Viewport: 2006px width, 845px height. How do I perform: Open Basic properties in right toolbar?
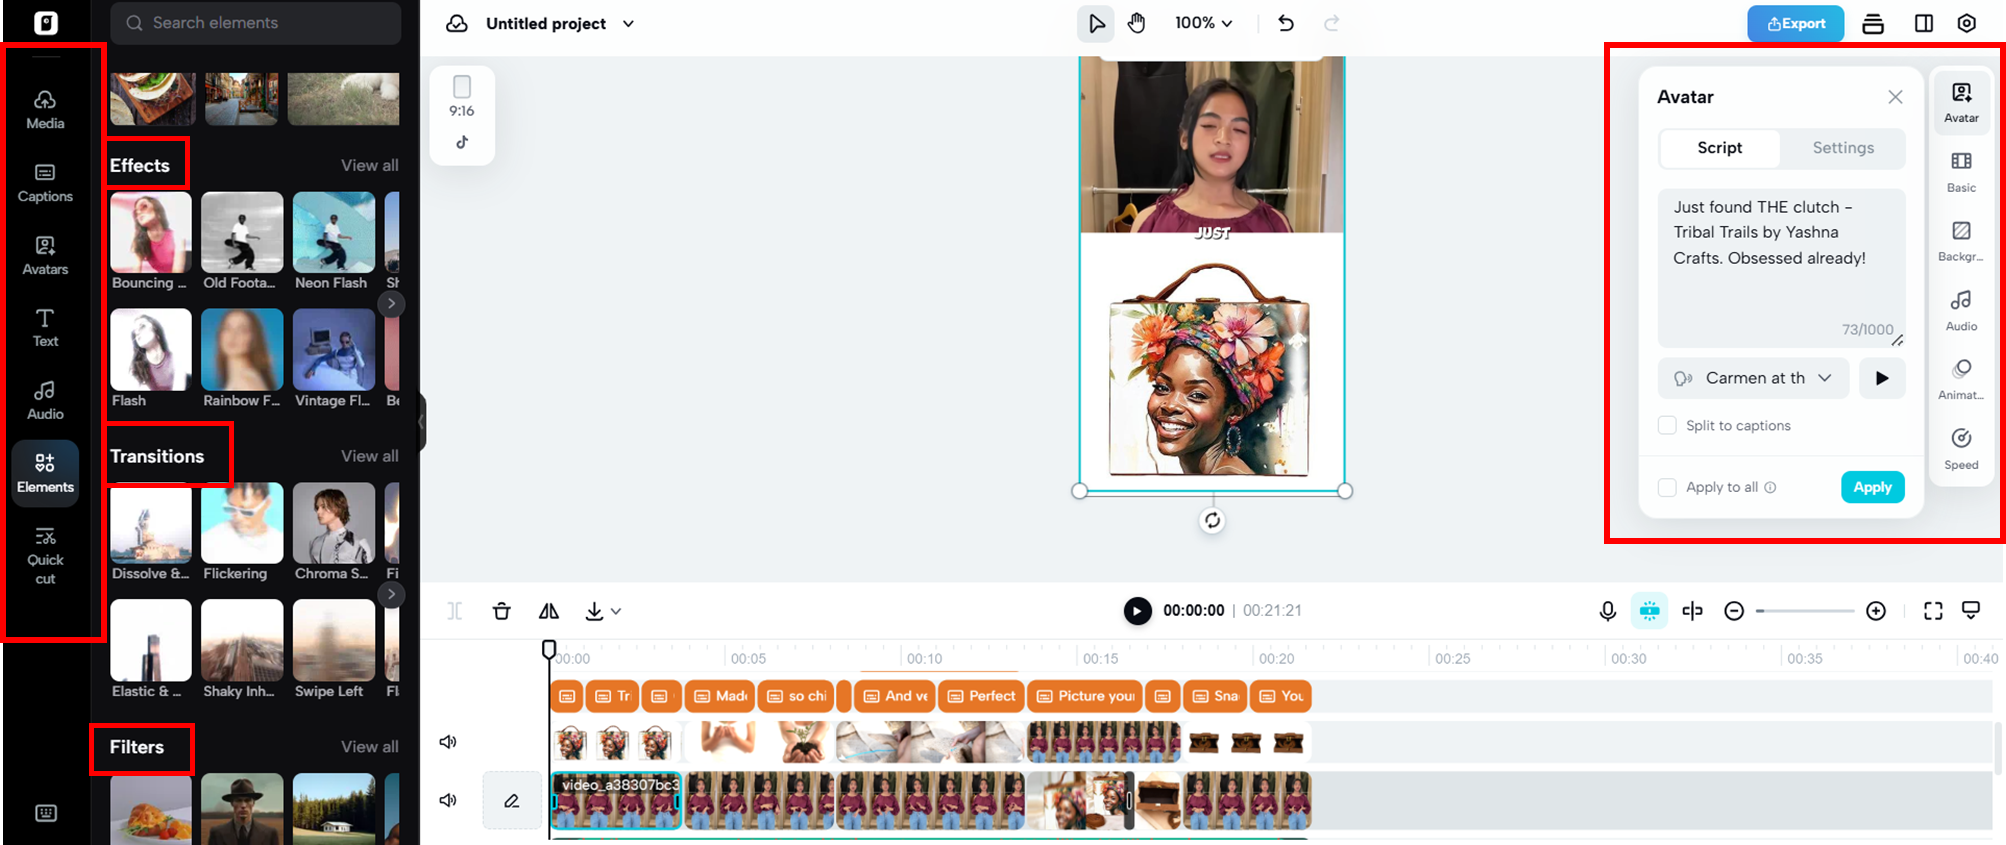pos(1961,172)
